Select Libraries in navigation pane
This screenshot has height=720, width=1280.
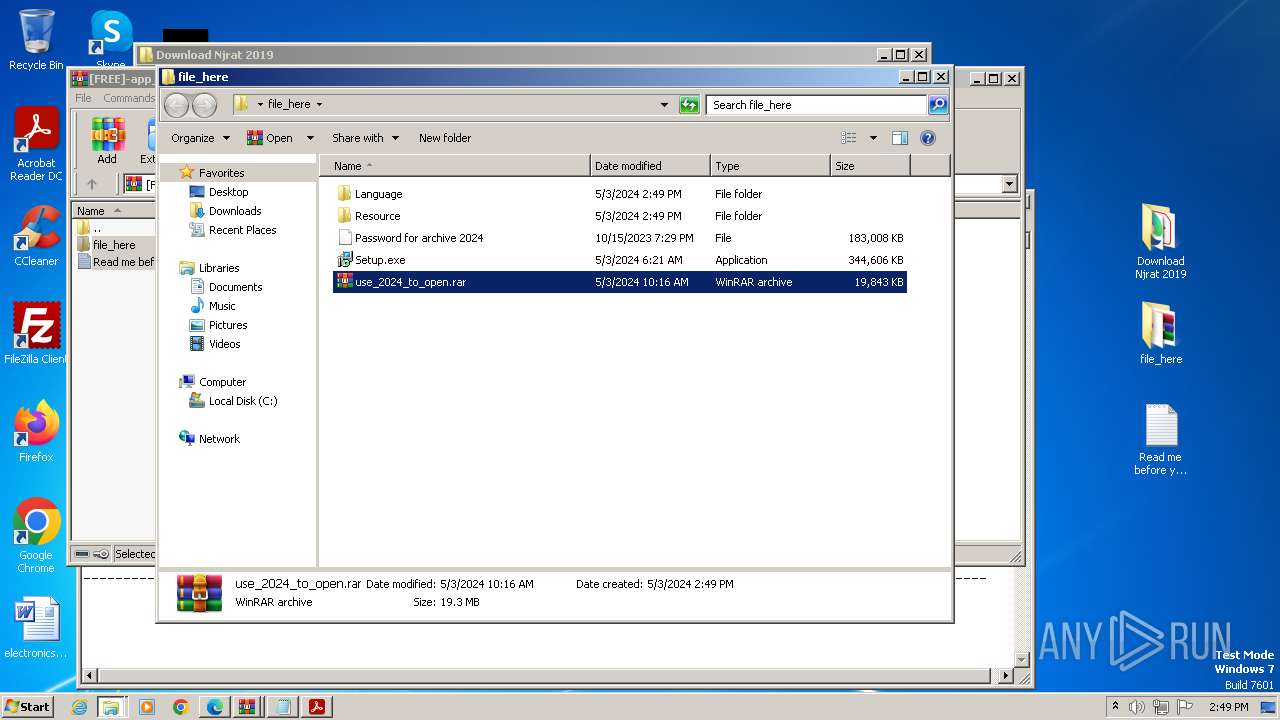click(219, 268)
